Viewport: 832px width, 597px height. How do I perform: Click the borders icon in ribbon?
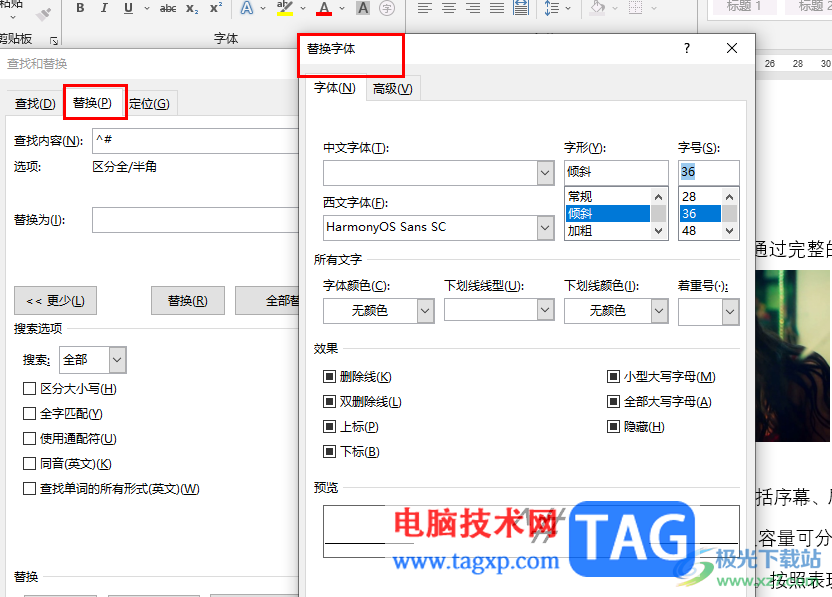tap(636, 8)
